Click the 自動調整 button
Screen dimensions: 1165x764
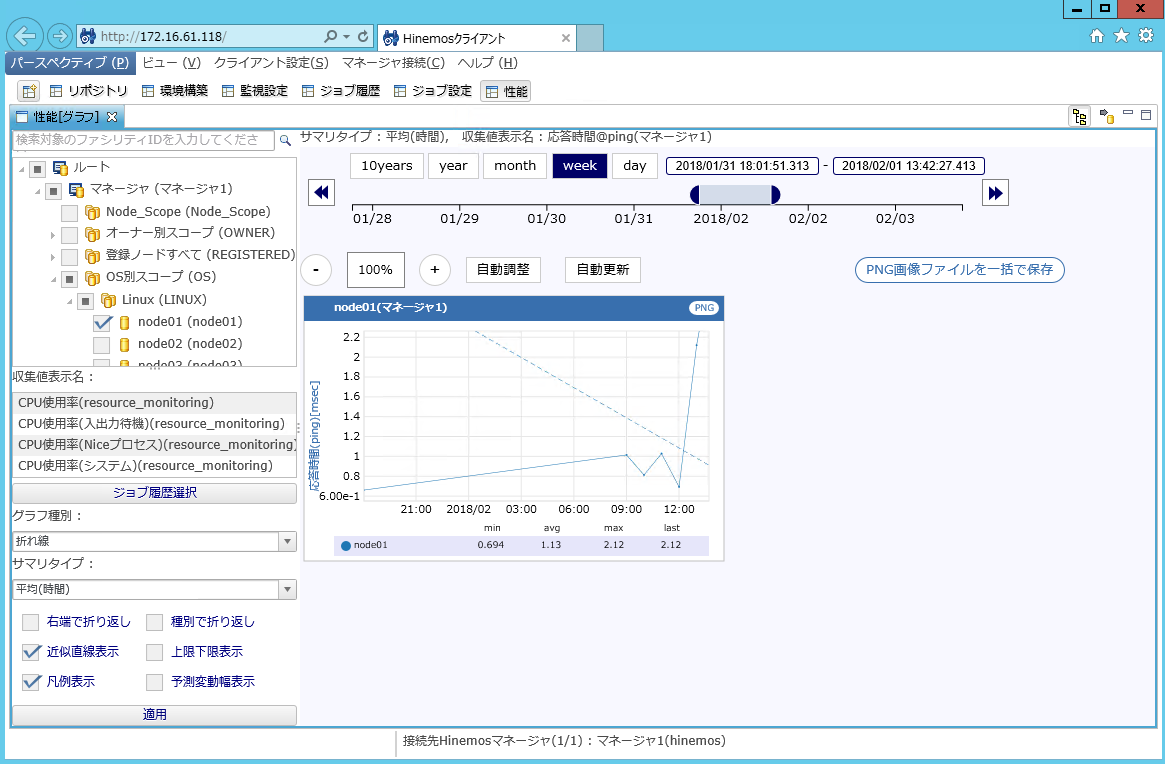503,269
